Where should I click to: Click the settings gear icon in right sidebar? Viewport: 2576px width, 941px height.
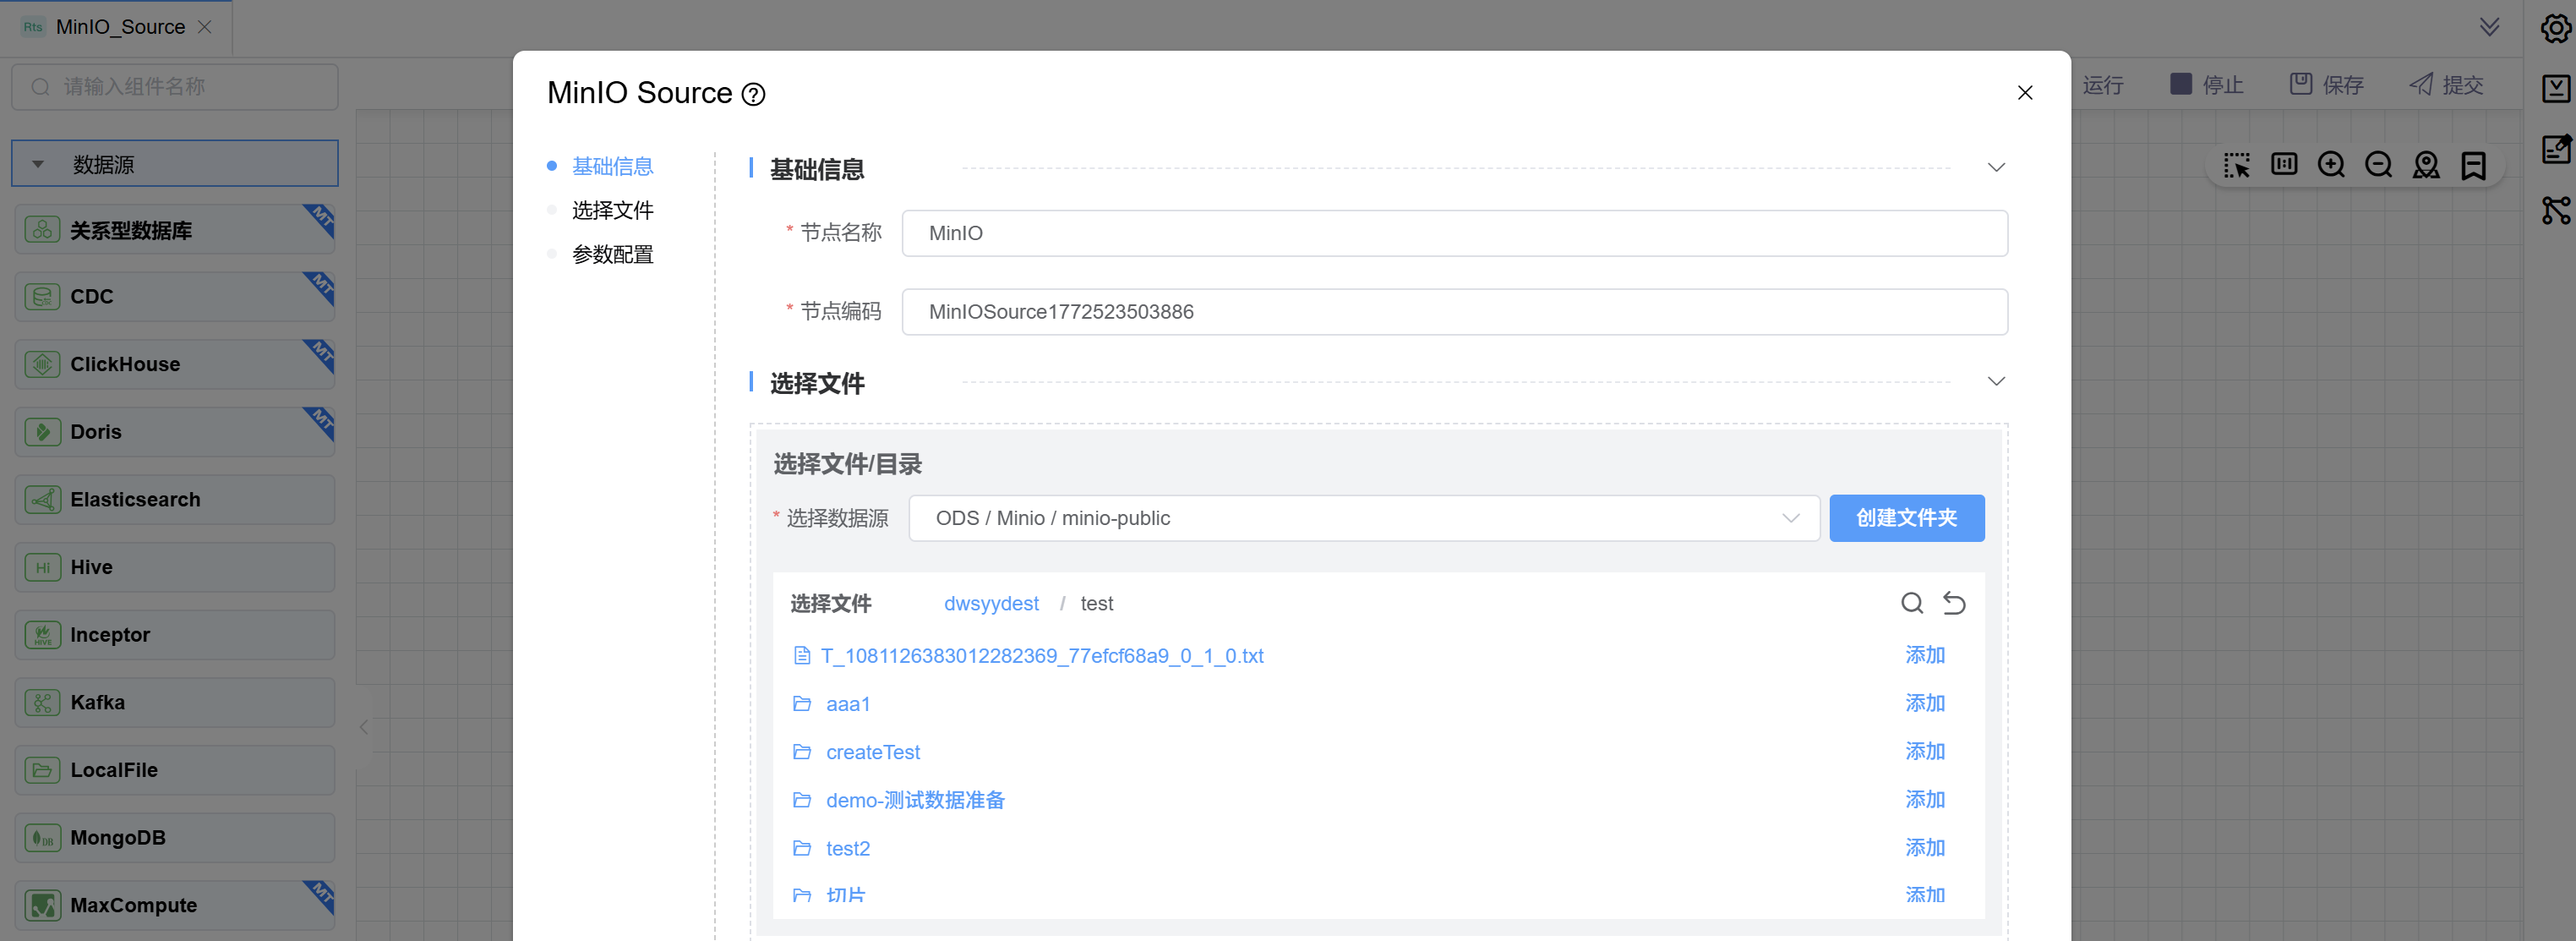(x=2555, y=28)
